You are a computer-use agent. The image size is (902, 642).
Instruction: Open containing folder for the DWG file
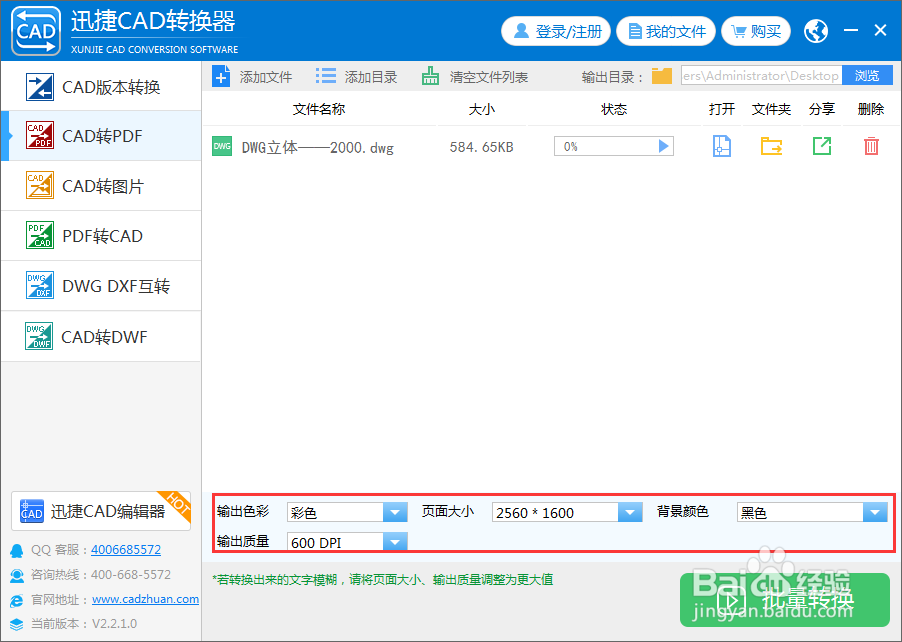coord(770,146)
